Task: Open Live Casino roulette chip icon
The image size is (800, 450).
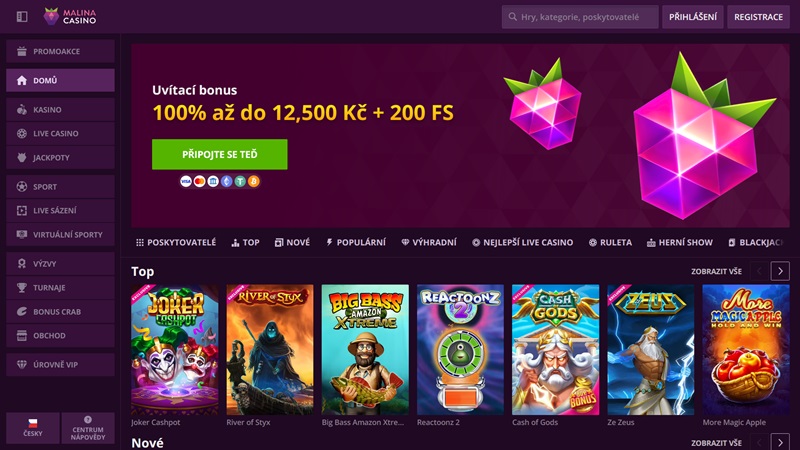Action: [60, 134]
